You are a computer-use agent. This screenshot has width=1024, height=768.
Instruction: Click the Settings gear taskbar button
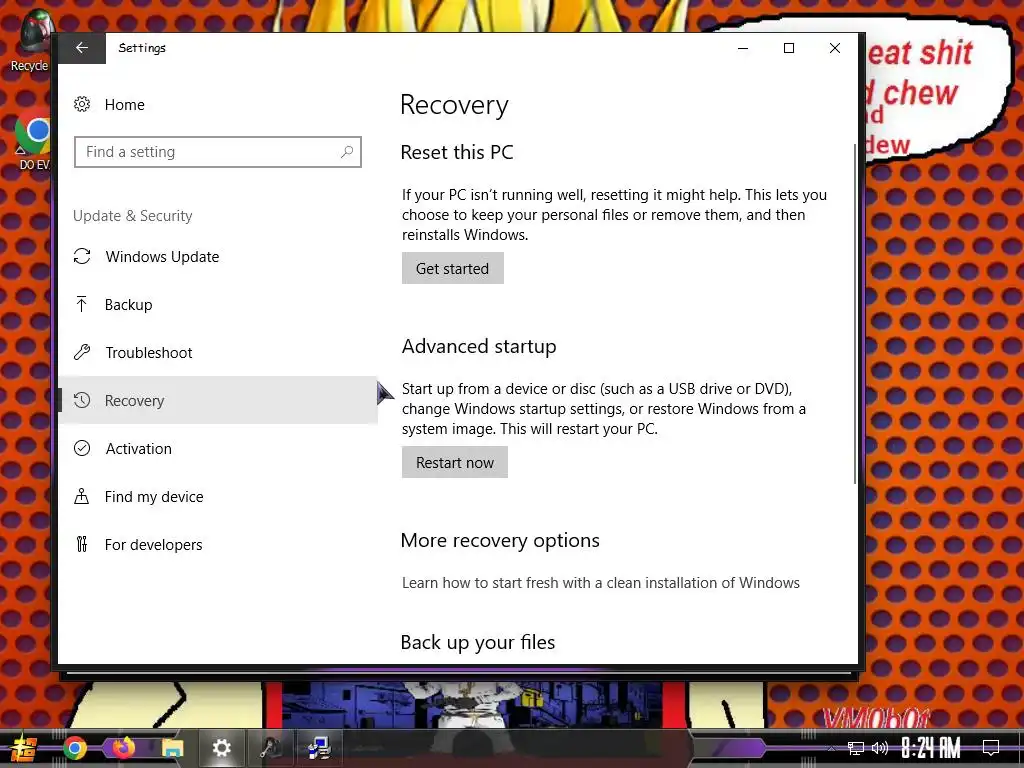[221, 748]
